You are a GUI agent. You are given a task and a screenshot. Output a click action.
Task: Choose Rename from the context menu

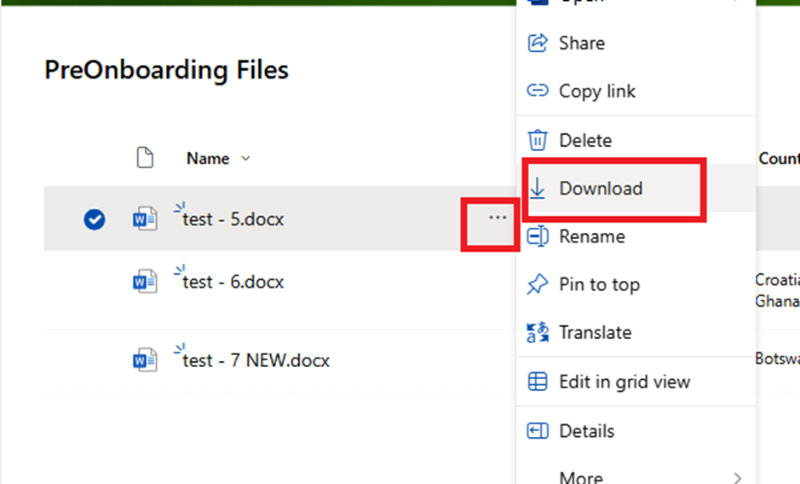point(636,236)
